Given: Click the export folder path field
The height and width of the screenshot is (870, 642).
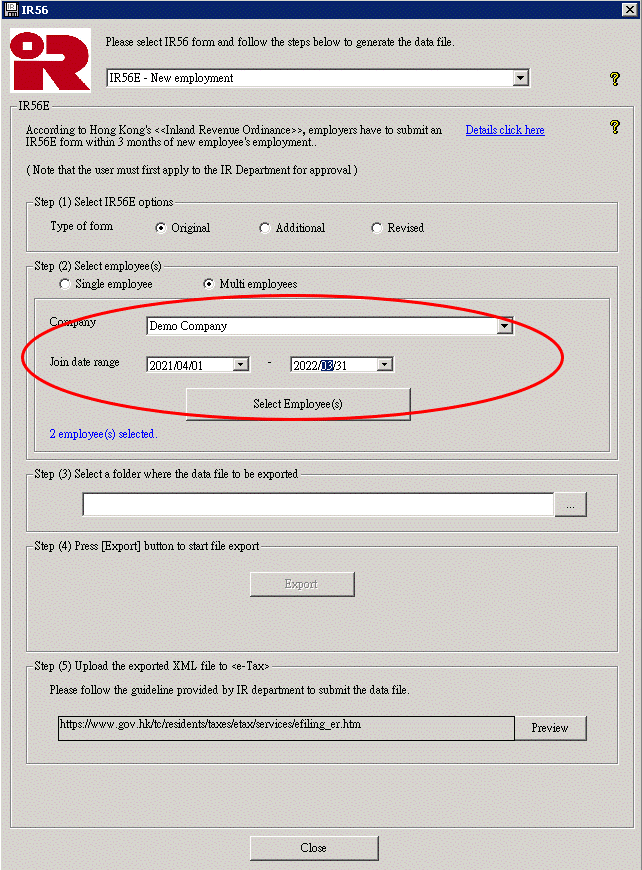Looking at the screenshot, I should (x=317, y=505).
